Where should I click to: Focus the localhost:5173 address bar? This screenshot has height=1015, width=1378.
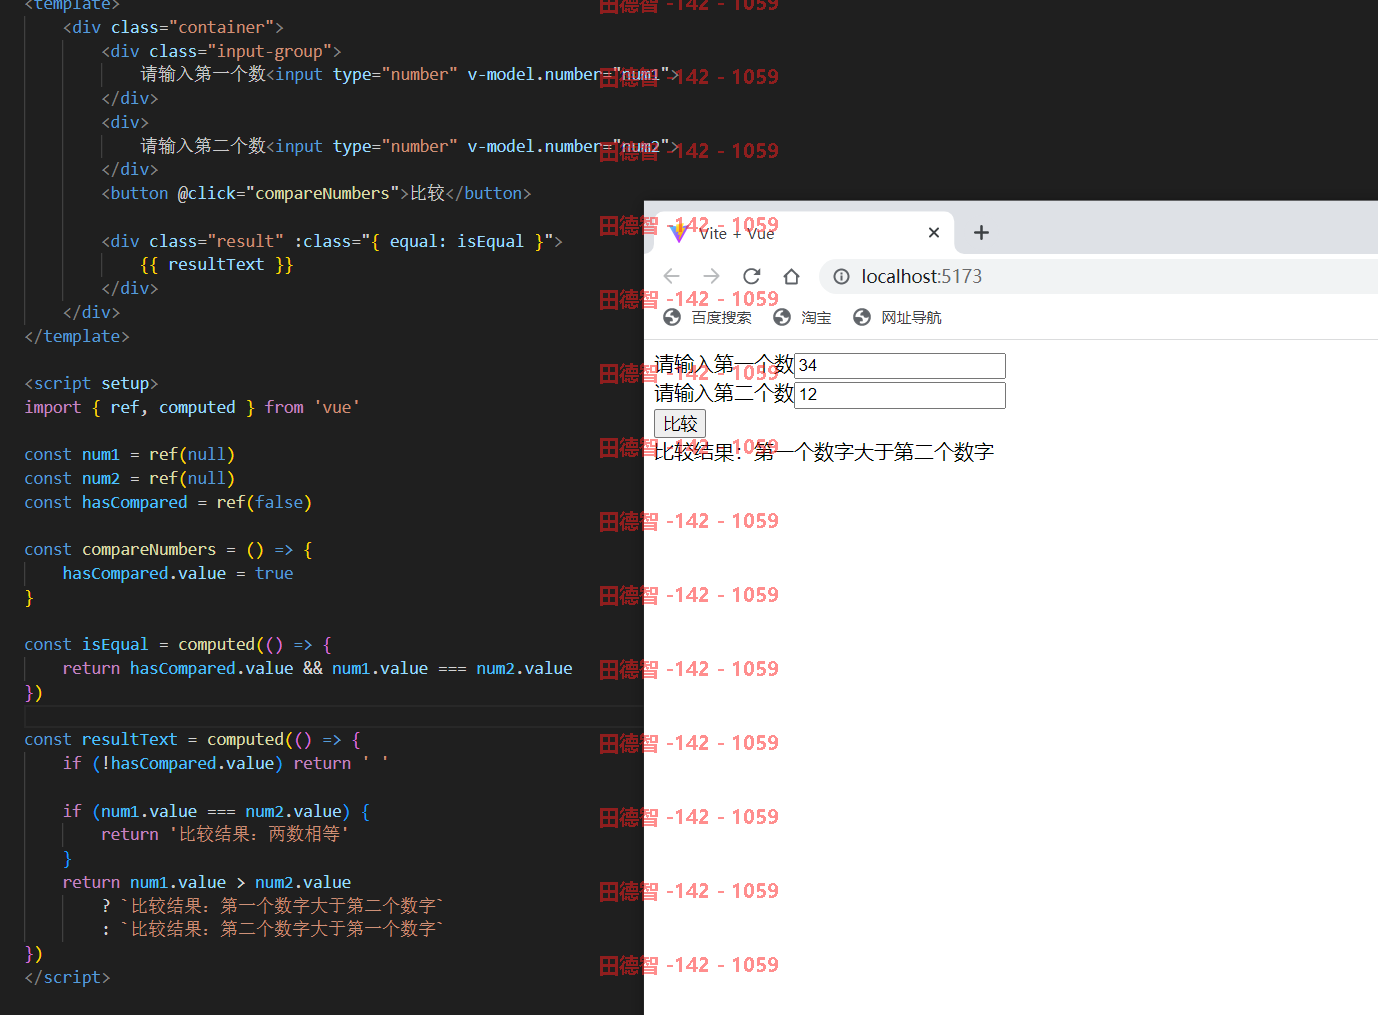click(x=1098, y=276)
